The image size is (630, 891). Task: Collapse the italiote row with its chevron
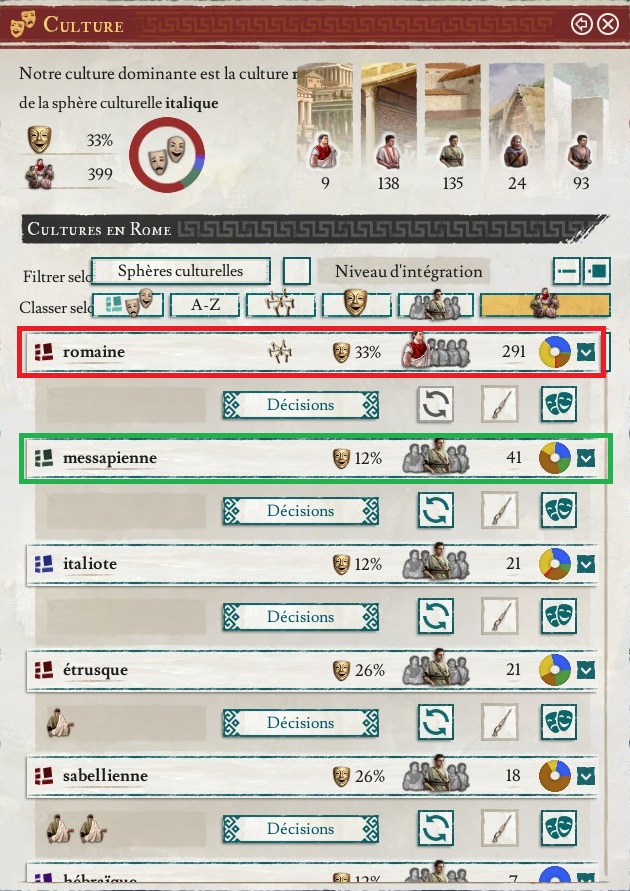pyautogui.click(x=586, y=564)
